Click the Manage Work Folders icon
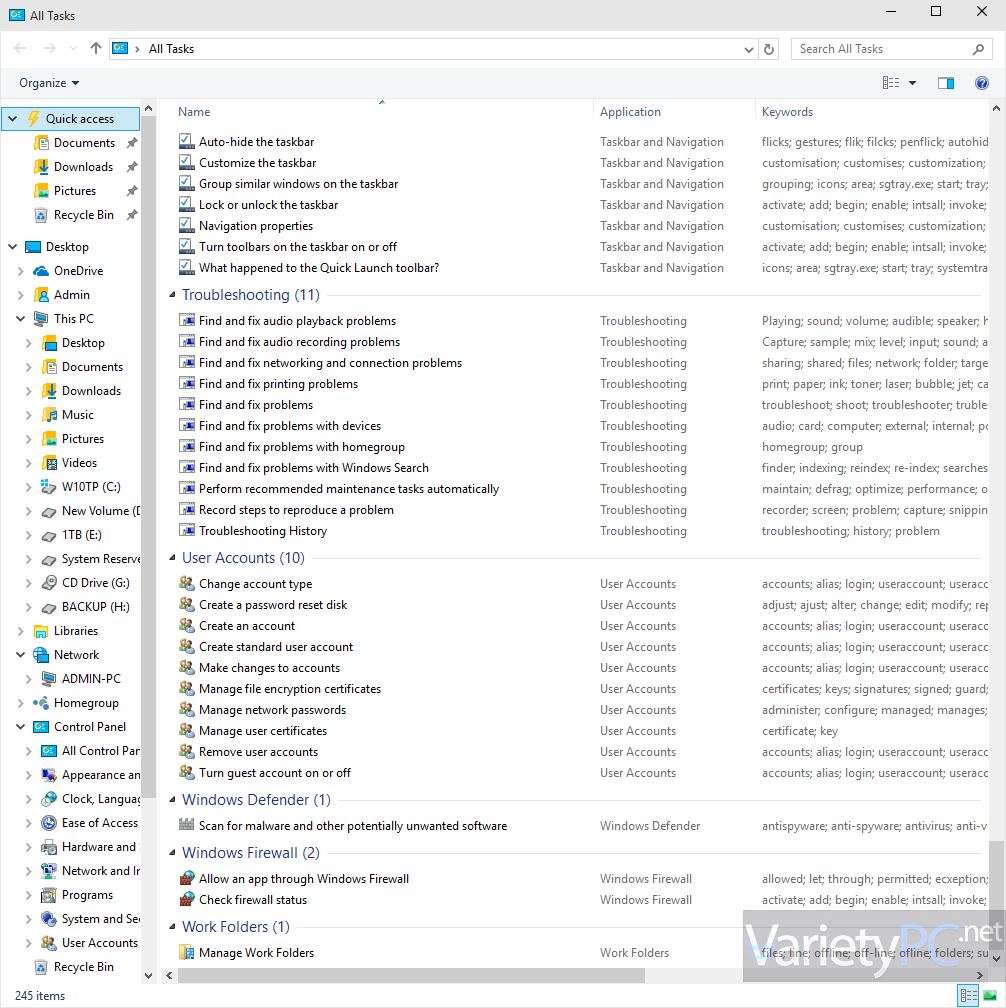Screen dimensions: 1006x1008 click(186, 952)
